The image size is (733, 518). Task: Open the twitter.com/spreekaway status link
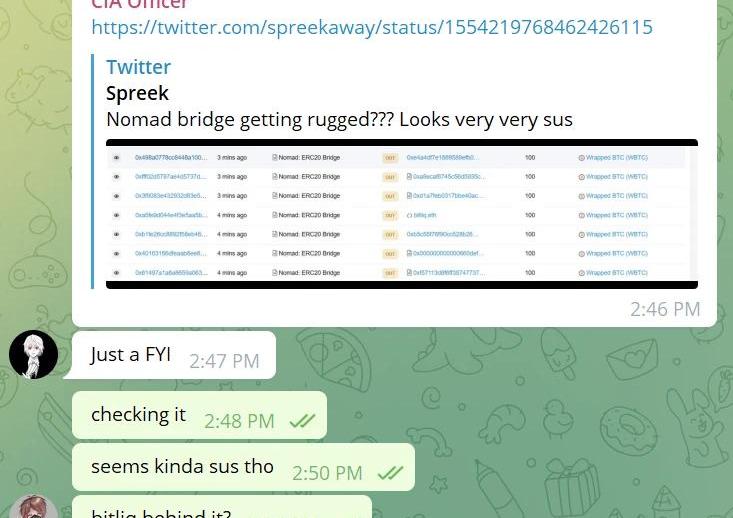click(372, 27)
